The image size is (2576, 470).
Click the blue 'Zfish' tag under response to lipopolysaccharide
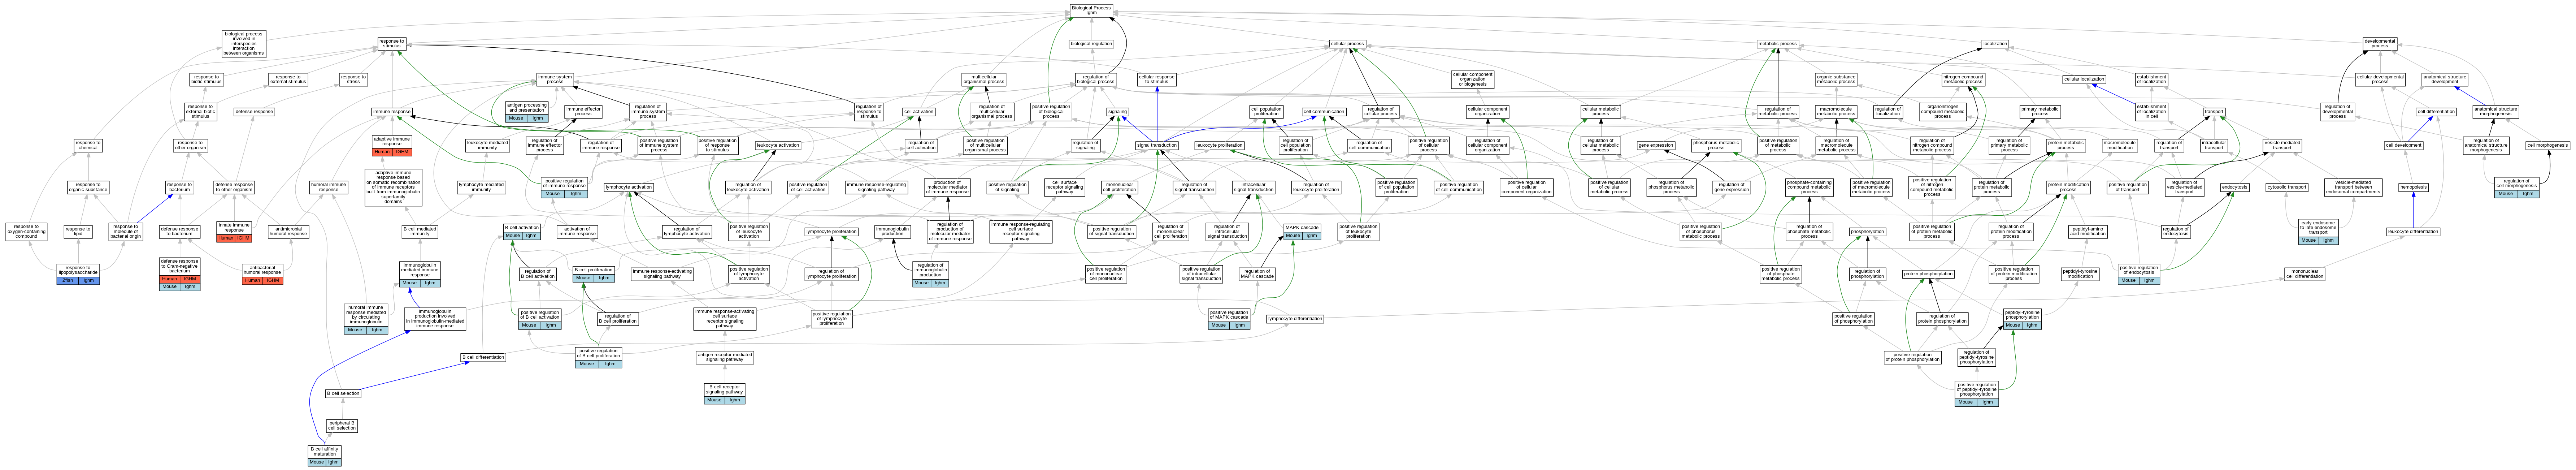(x=68, y=281)
